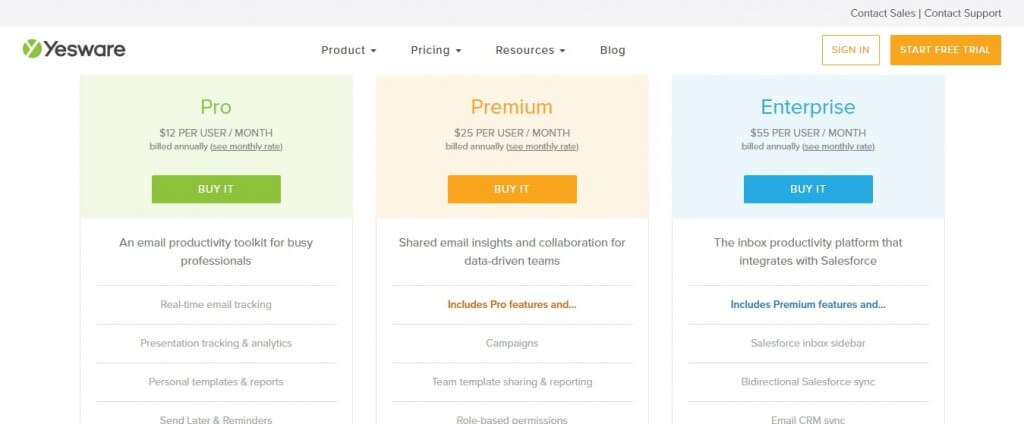
Task: Click 'Presentation tracking & analytics' feature
Action: (216, 343)
